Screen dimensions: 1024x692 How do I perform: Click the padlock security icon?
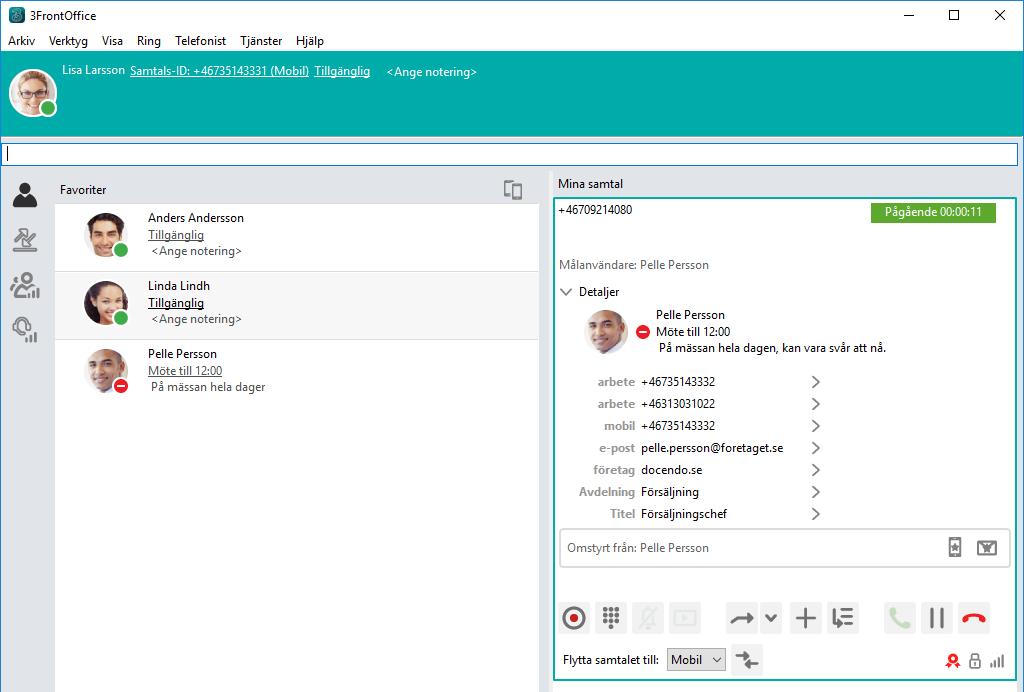click(x=975, y=661)
